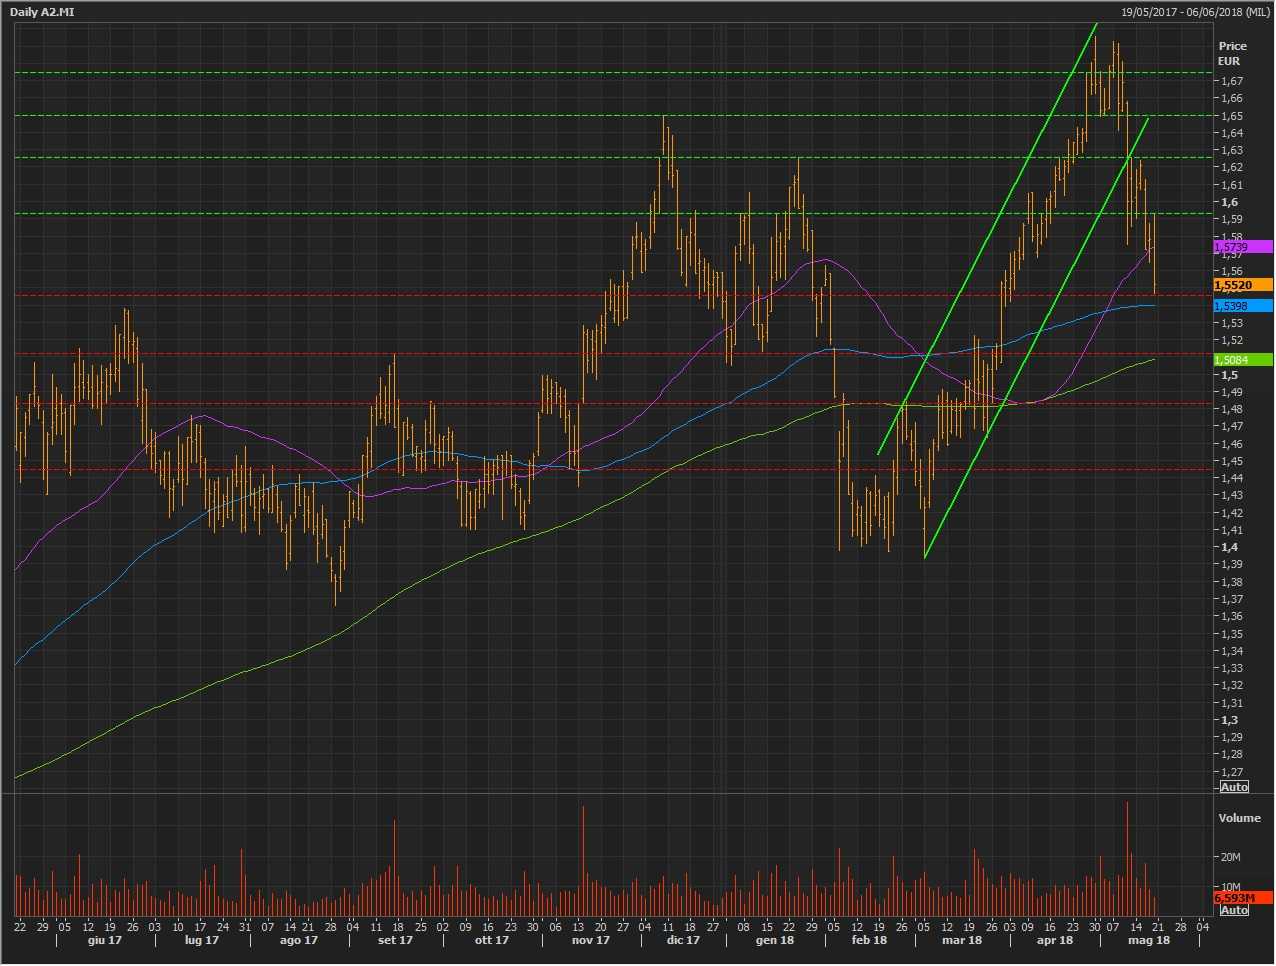Click the magenta 1,5739 moving average tag

[1242, 247]
